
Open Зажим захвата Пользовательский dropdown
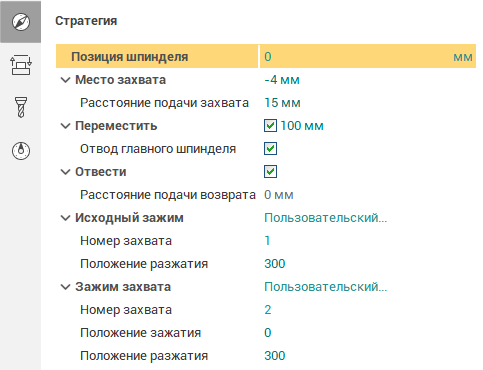(x=326, y=287)
